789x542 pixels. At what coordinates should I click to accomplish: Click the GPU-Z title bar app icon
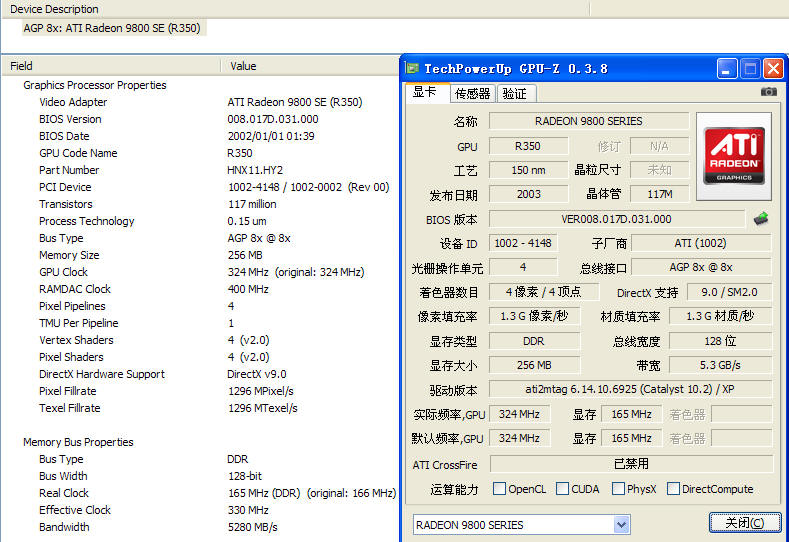pos(413,68)
